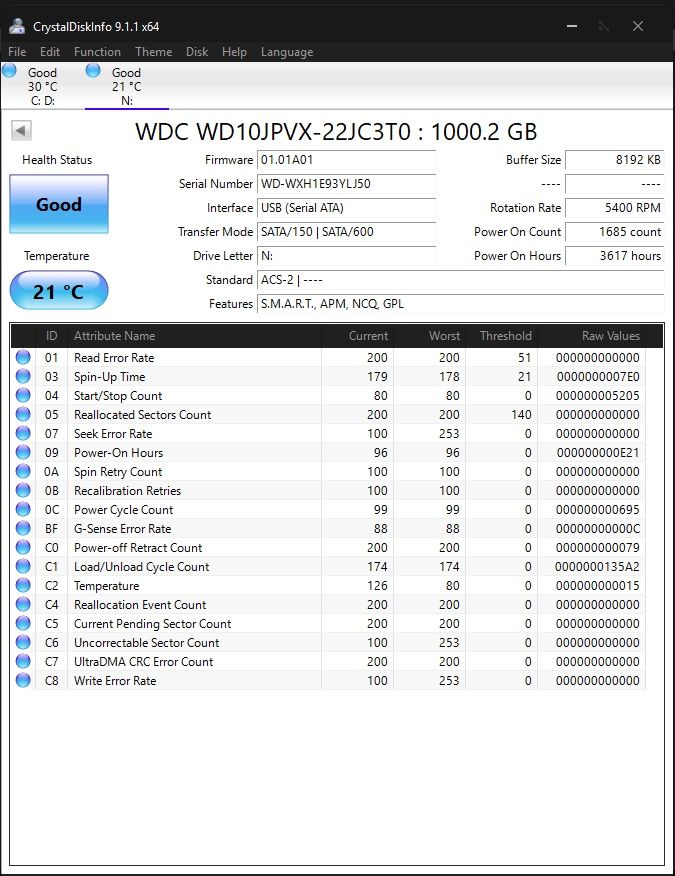This screenshot has width=675, height=876.
Task: Open the Function menu
Action: tap(97, 52)
